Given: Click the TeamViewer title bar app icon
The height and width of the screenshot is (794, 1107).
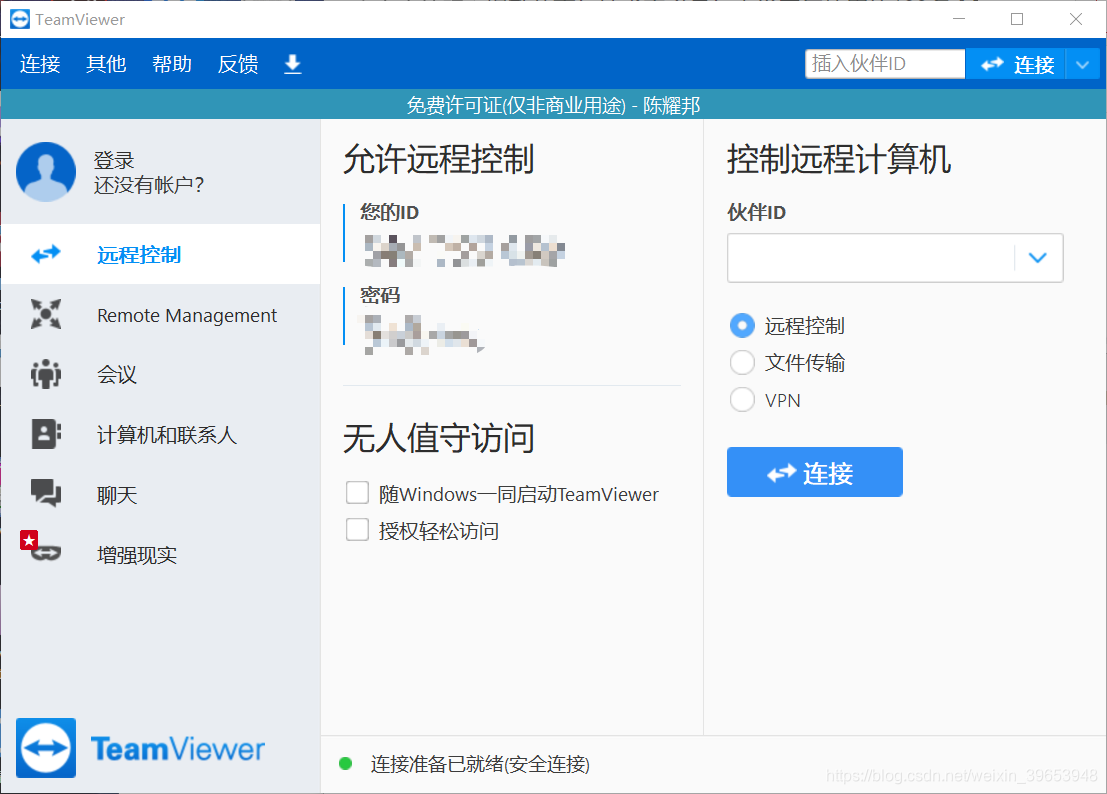Looking at the screenshot, I should [20, 19].
